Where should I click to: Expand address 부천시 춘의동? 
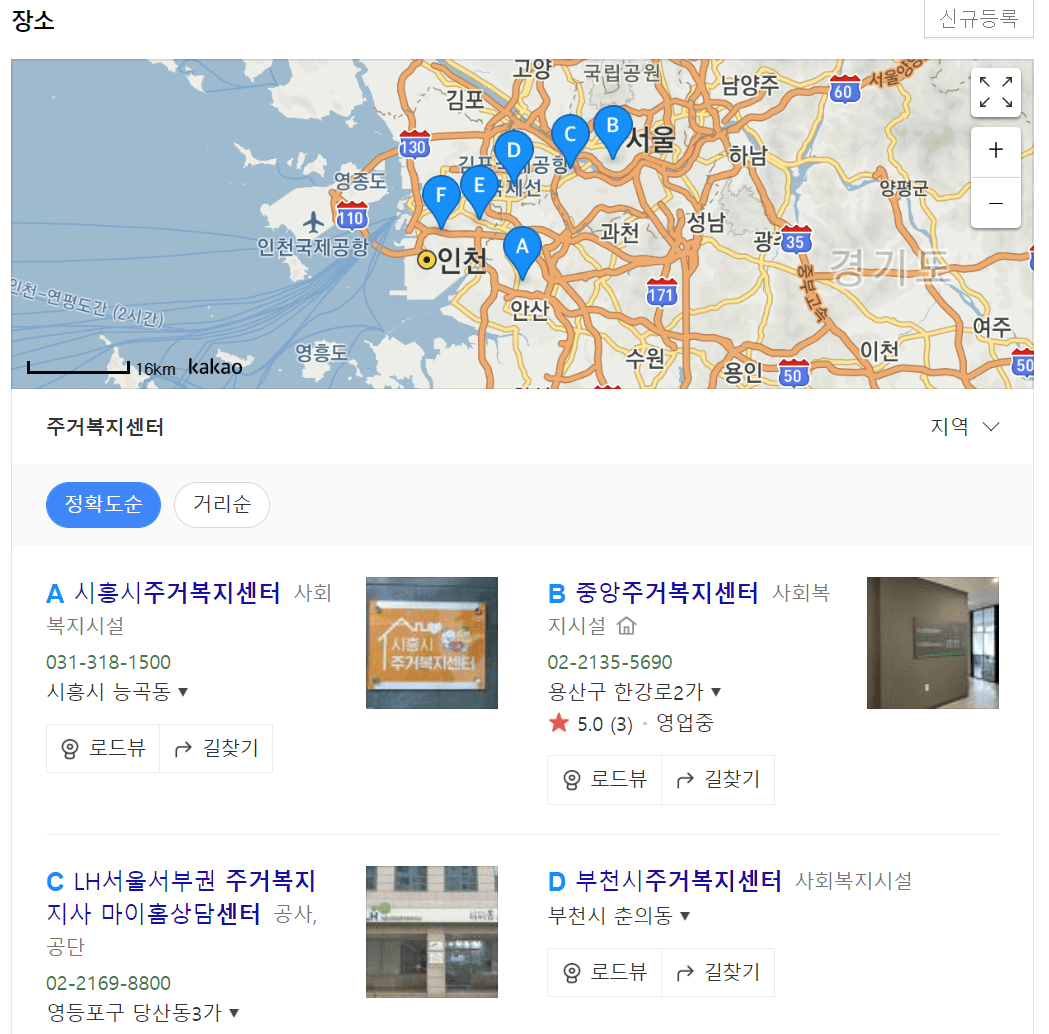[619, 915]
